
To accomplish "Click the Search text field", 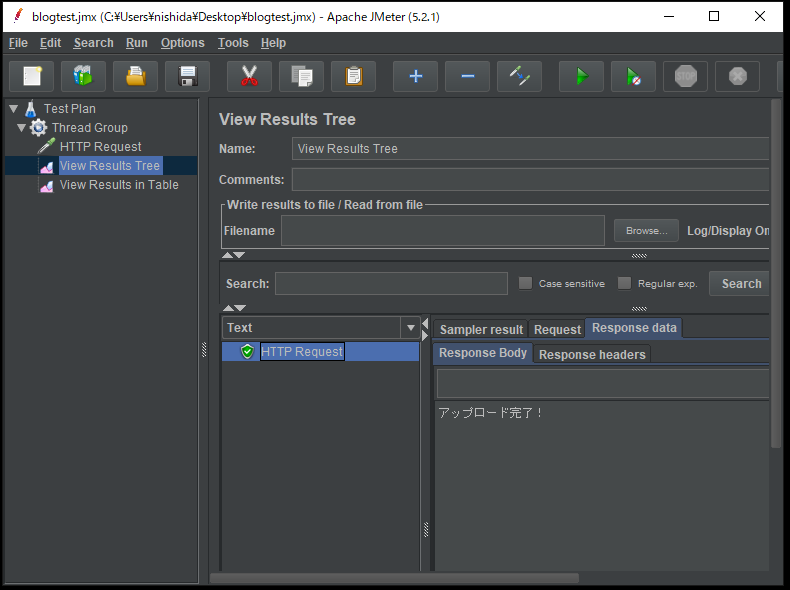I will 391,283.
